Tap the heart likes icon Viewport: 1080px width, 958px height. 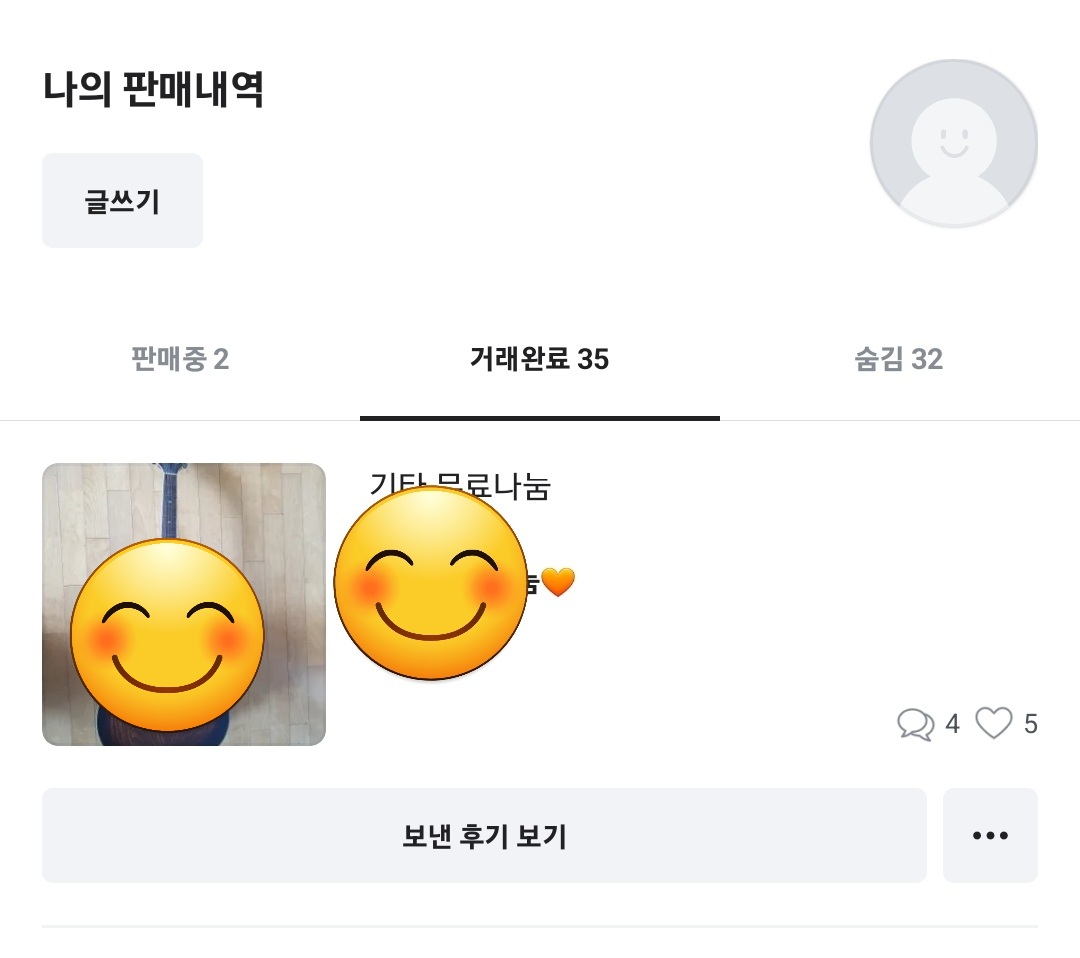(993, 722)
